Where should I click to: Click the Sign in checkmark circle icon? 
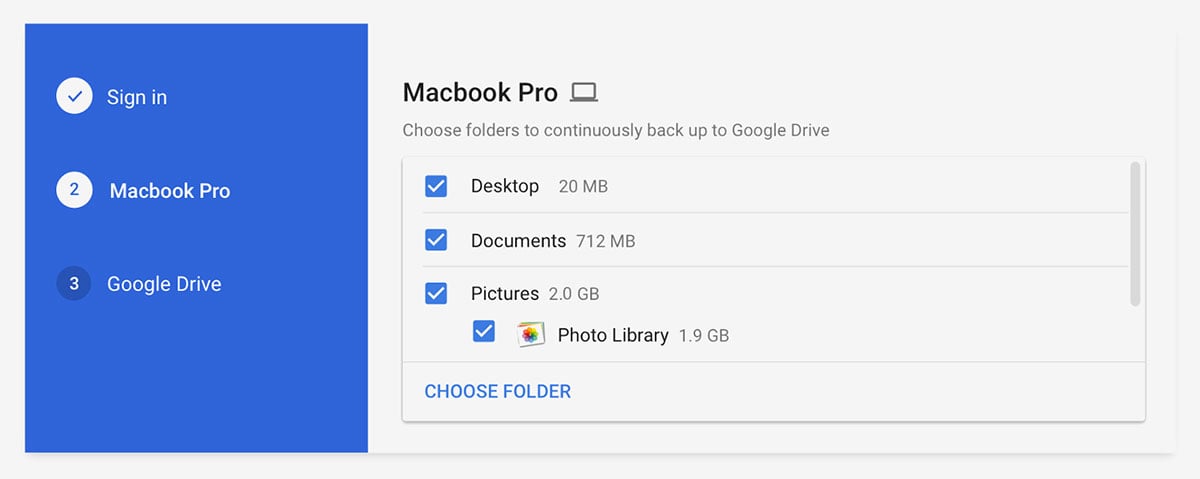coord(74,97)
